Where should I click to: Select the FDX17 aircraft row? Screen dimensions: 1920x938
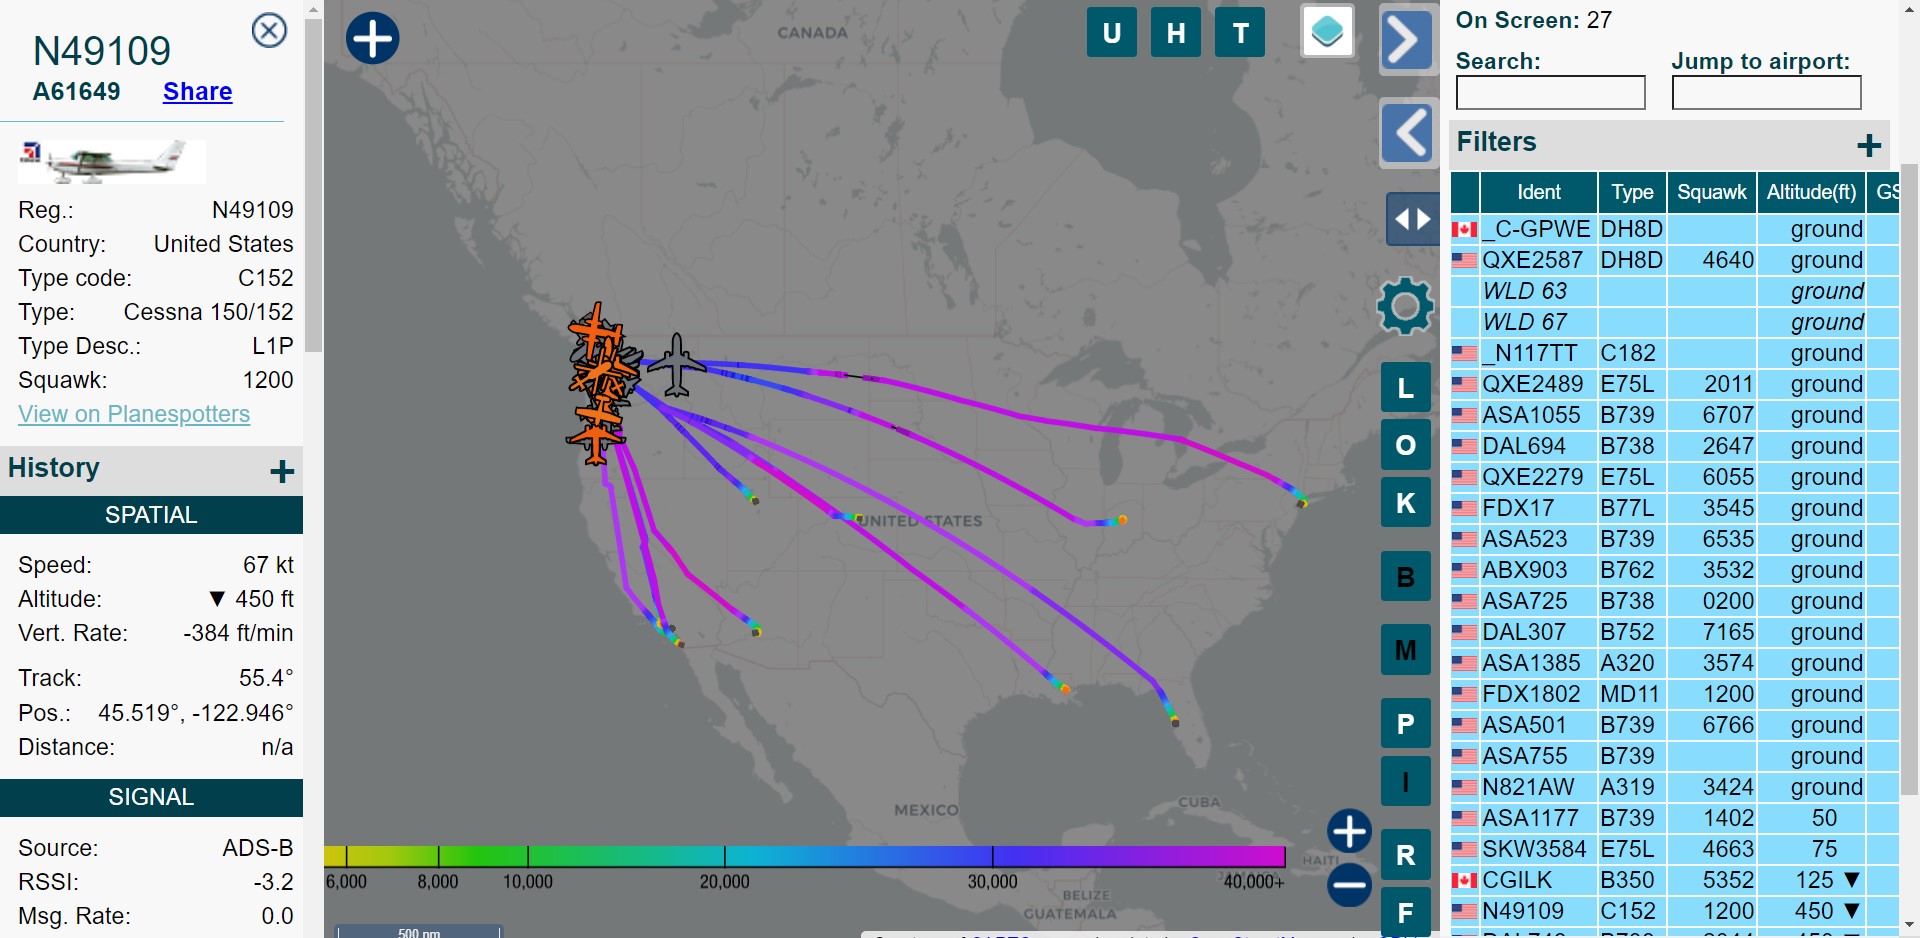(x=1675, y=508)
